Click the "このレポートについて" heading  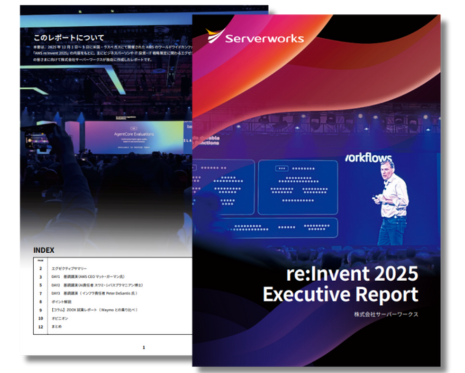coord(69,38)
